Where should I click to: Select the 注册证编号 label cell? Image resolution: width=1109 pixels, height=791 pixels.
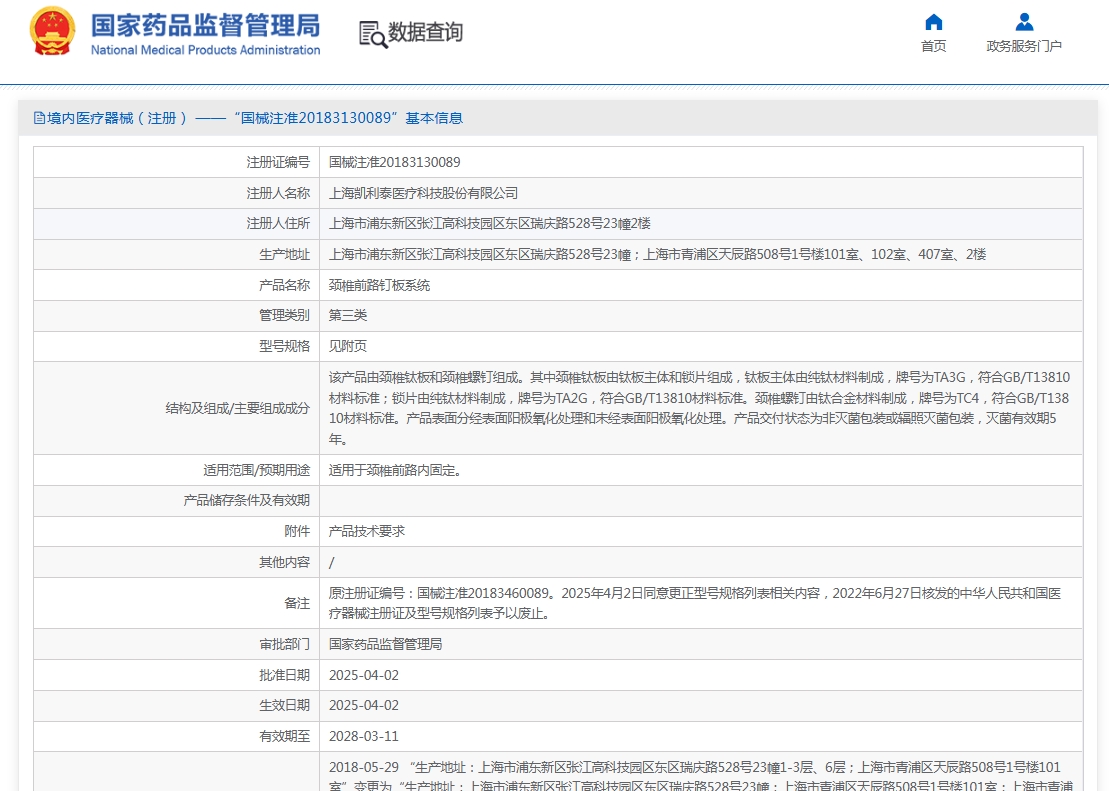(278, 163)
